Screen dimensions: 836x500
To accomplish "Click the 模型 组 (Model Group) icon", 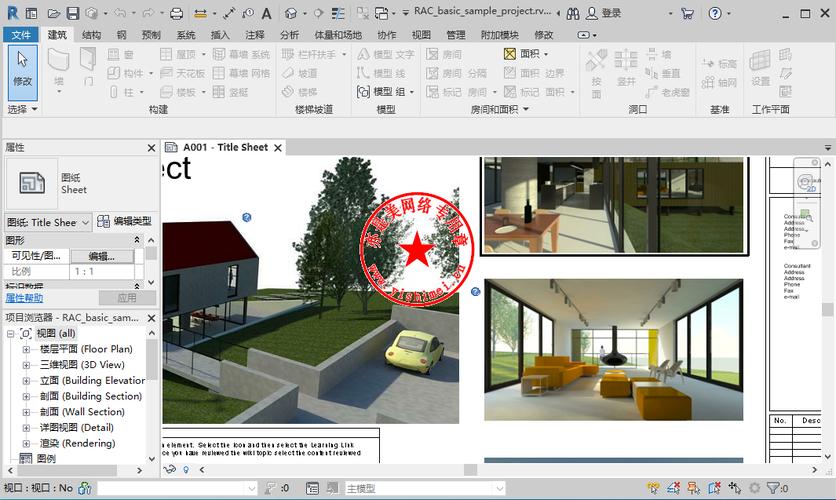I will pos(364,91).
